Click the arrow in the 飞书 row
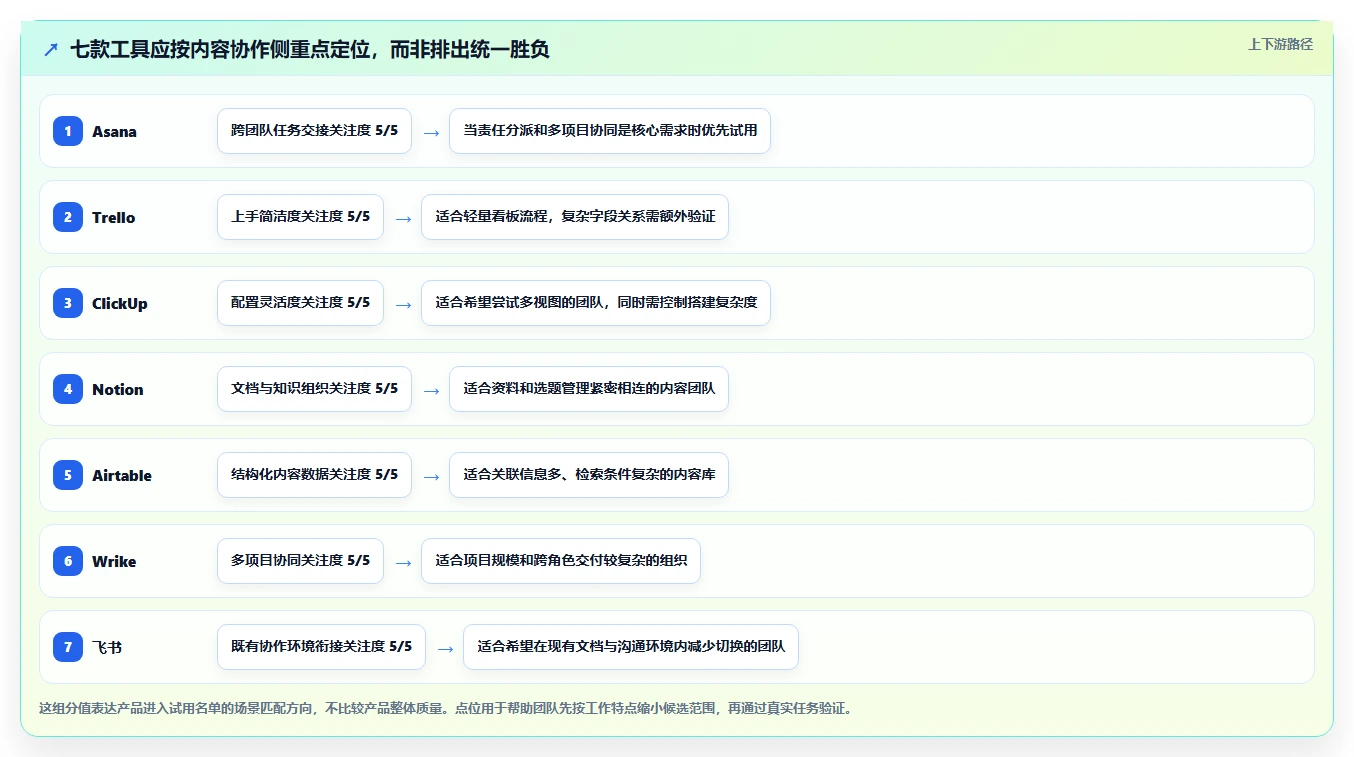Image resolution: width=1354 pixels, height=757 pixels. coord(445,648)
